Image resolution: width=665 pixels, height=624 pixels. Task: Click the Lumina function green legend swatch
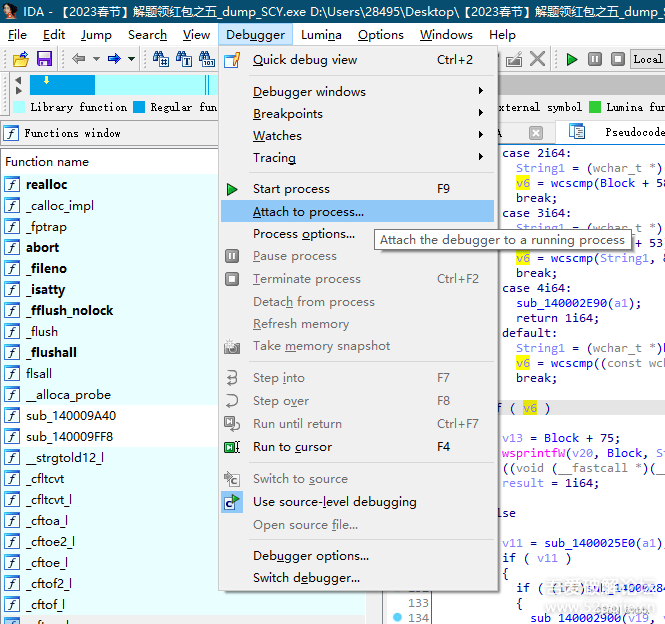pos(595,107)
